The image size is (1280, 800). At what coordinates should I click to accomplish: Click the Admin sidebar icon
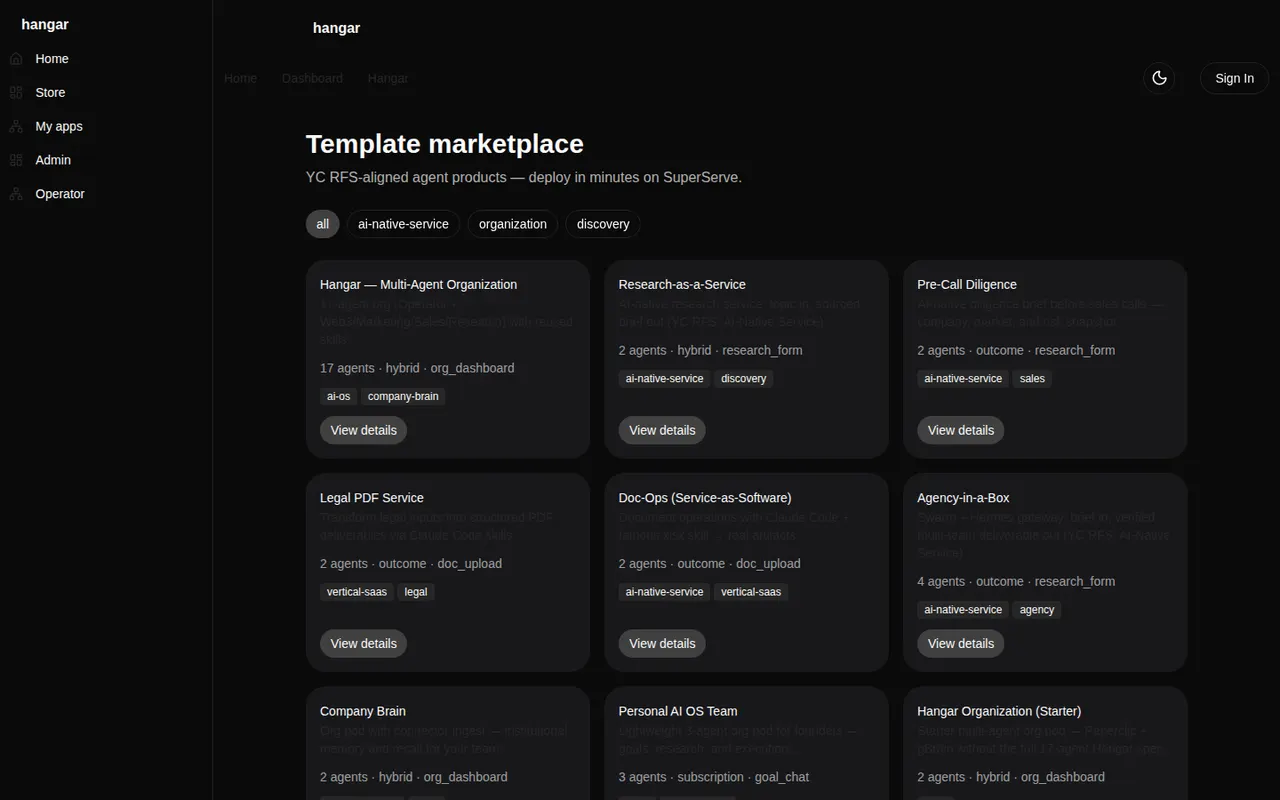[16, 160]
